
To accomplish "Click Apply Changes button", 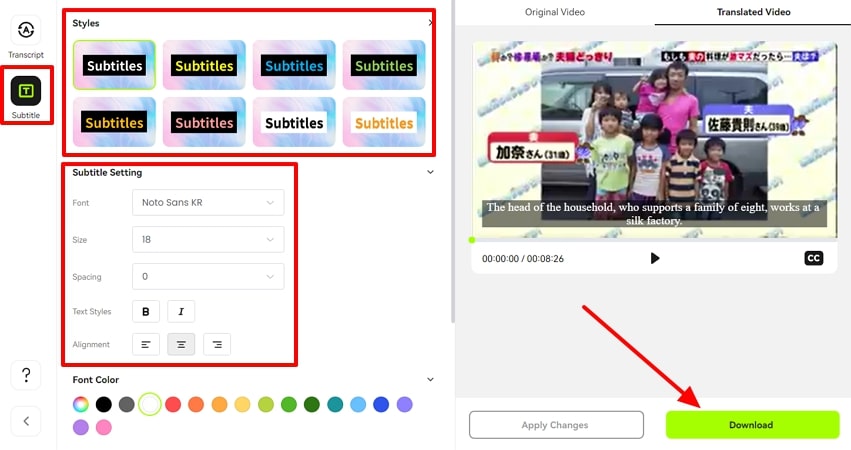I will pyautogui.click(x=555, y=424).
